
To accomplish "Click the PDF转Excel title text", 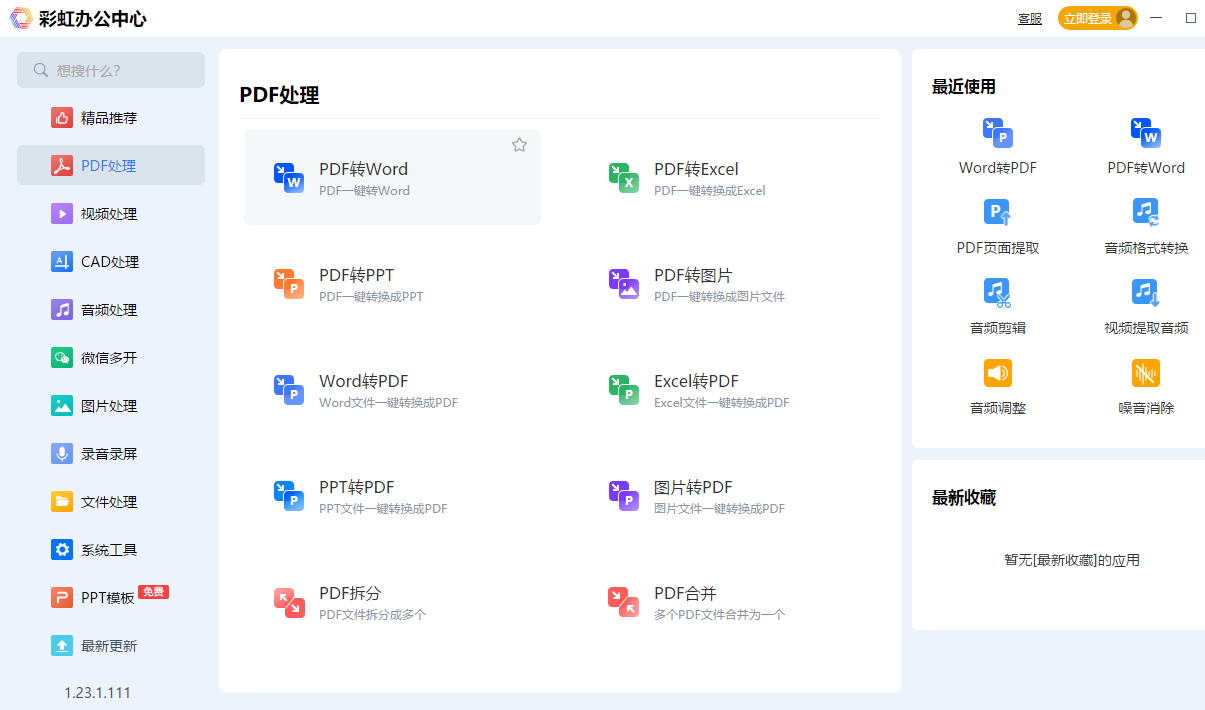I will pos(696,169).
